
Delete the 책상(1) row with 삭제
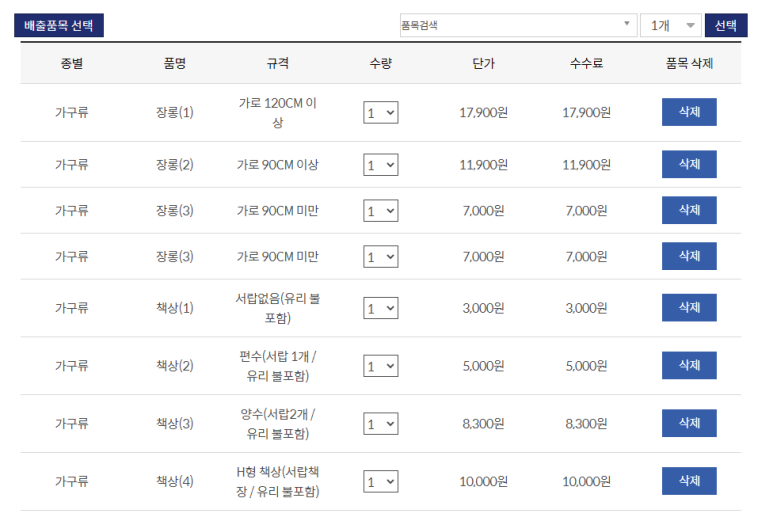(689, 308)
